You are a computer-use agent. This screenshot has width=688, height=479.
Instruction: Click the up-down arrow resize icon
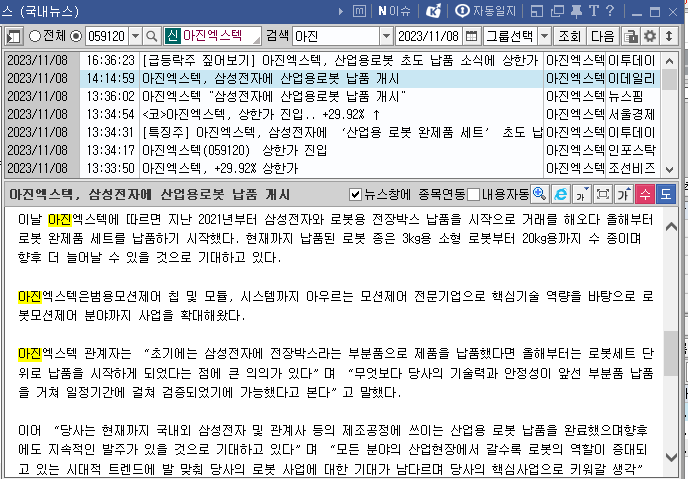669,36
